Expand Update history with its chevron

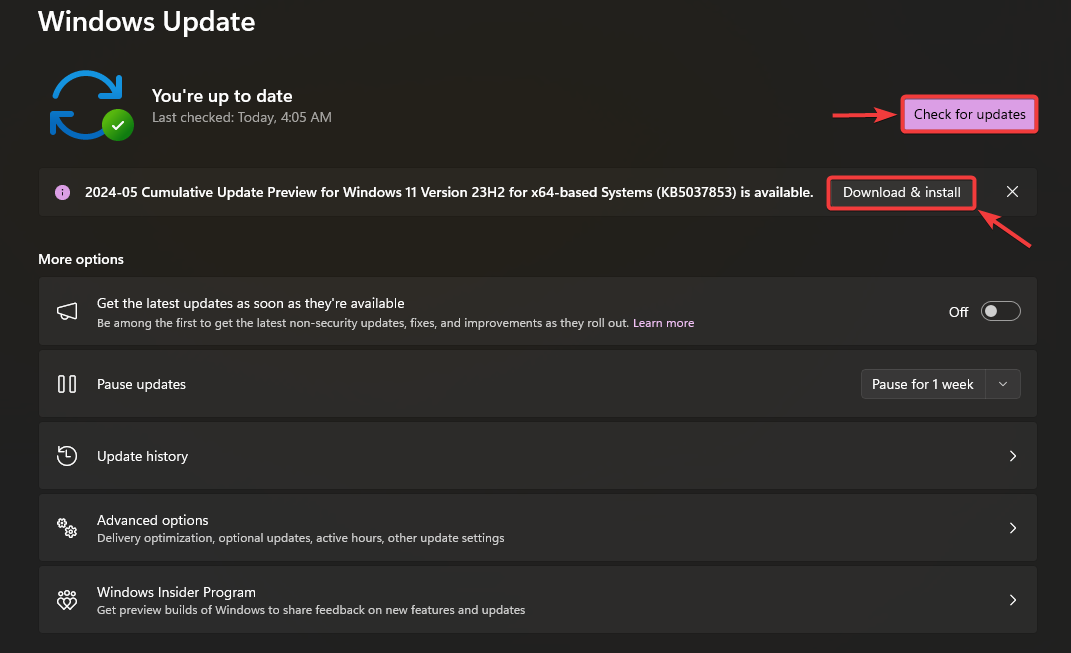coord(1012,456)
